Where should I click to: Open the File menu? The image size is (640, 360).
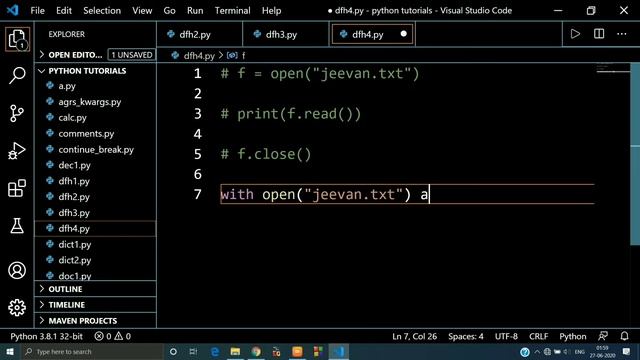point(38,11)
